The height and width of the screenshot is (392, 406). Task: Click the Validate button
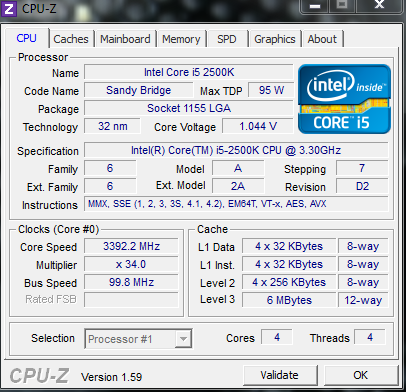coord(280,375)
